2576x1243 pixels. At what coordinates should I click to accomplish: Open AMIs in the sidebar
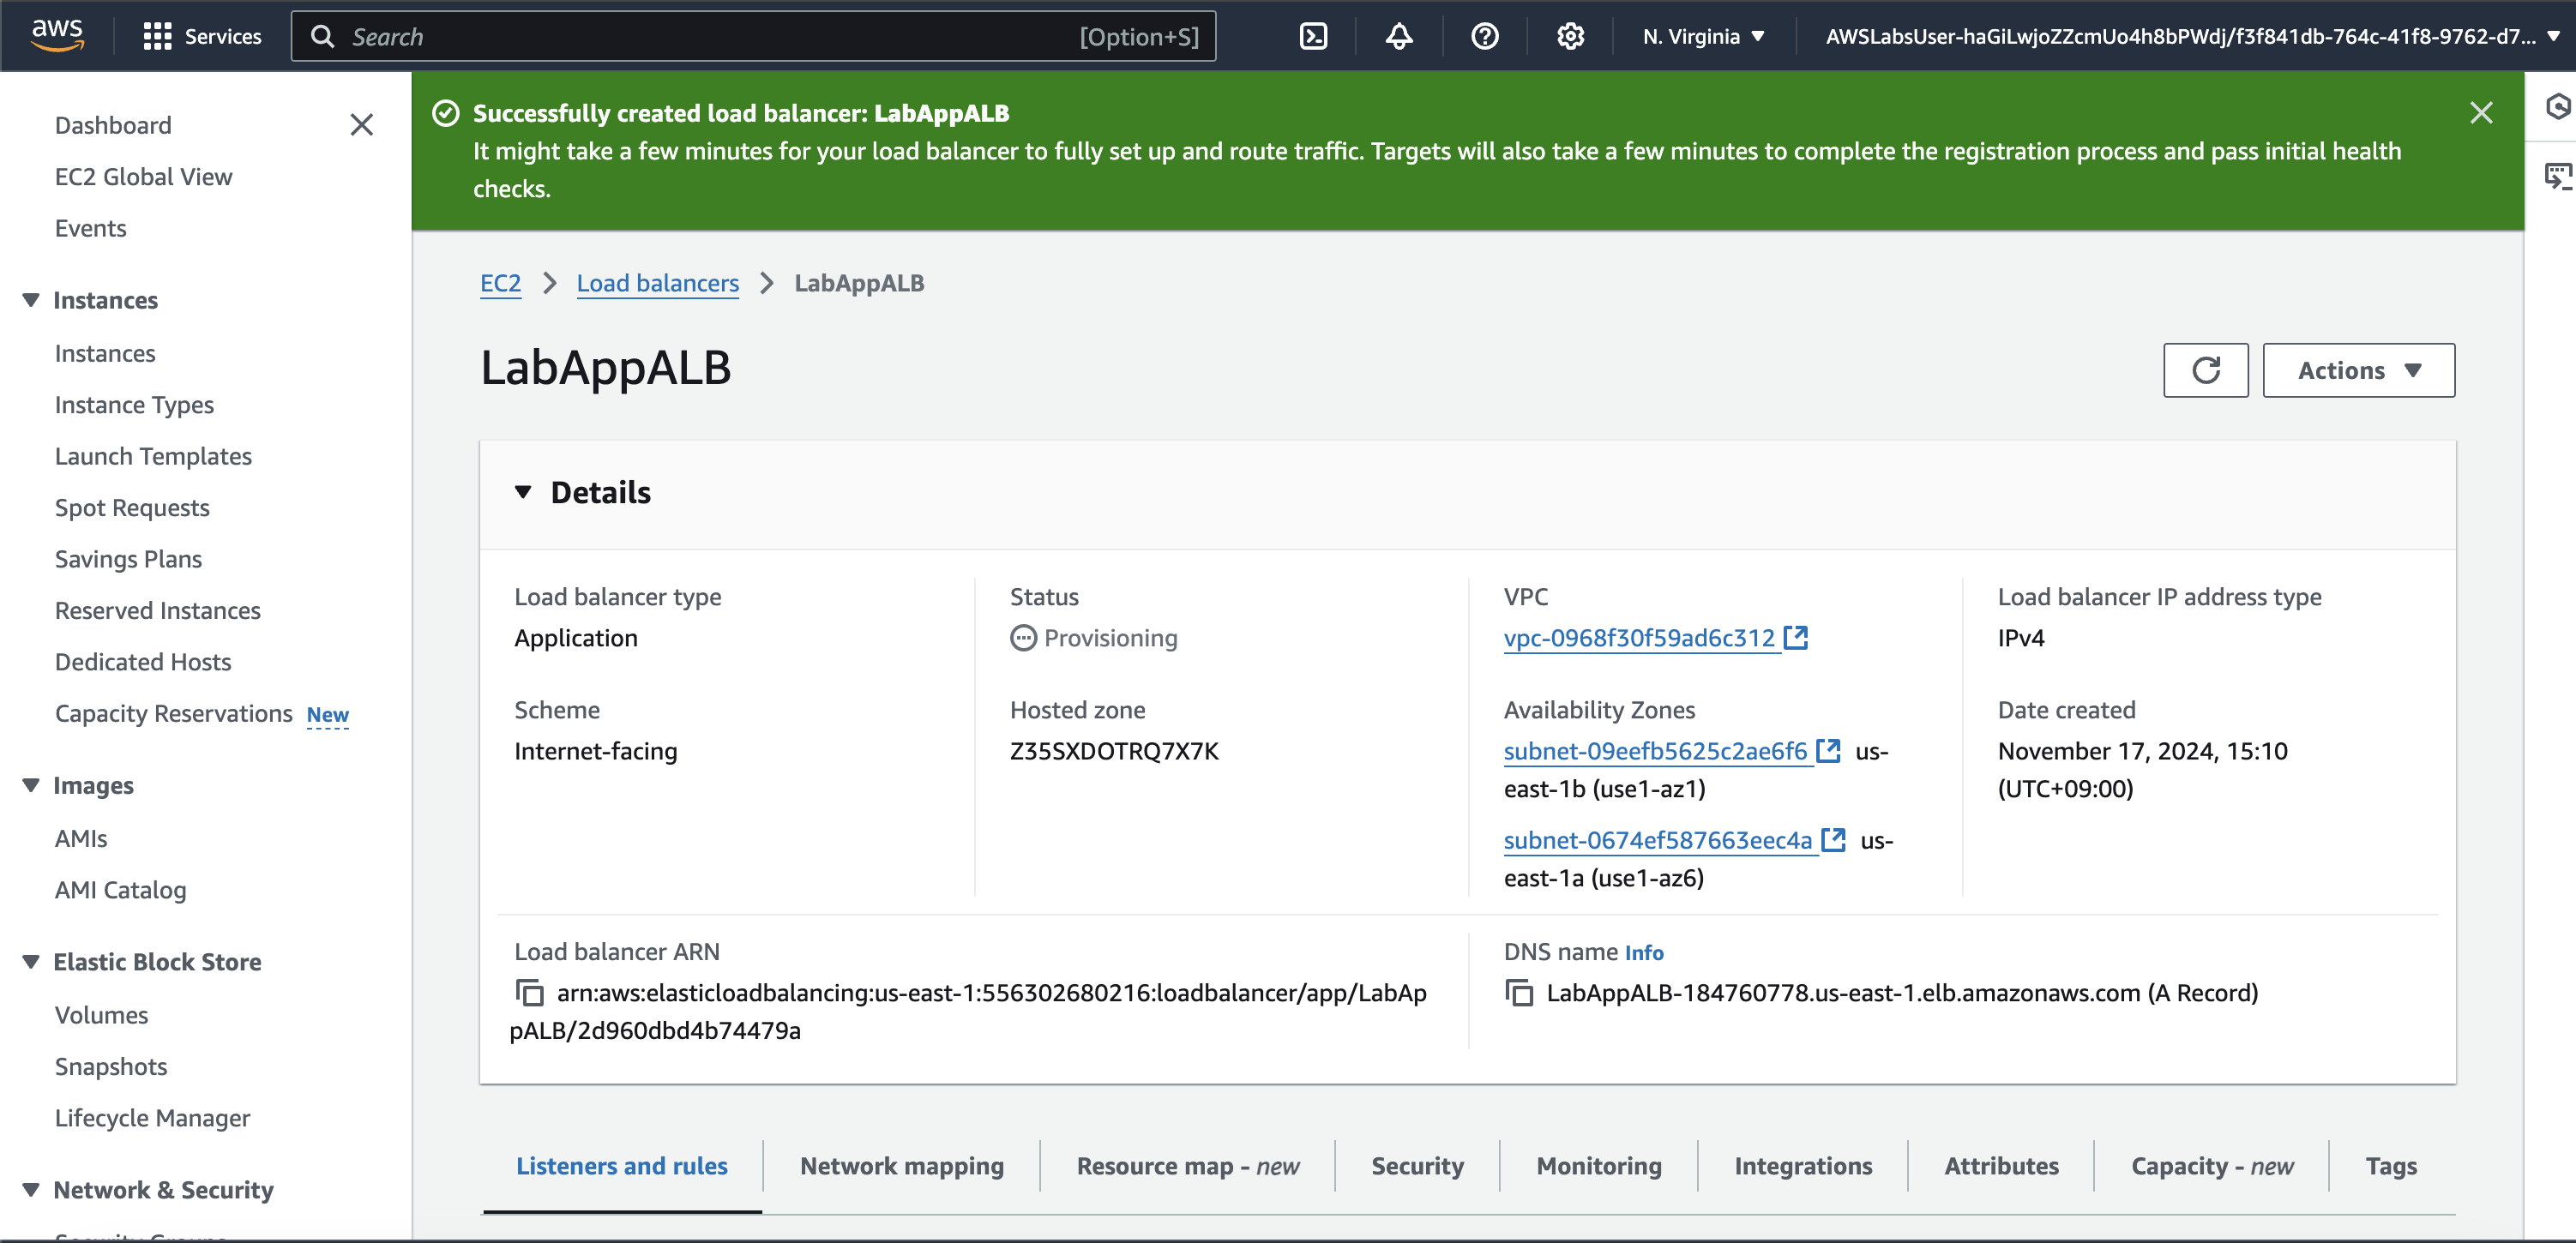click(x=81, y=839)
